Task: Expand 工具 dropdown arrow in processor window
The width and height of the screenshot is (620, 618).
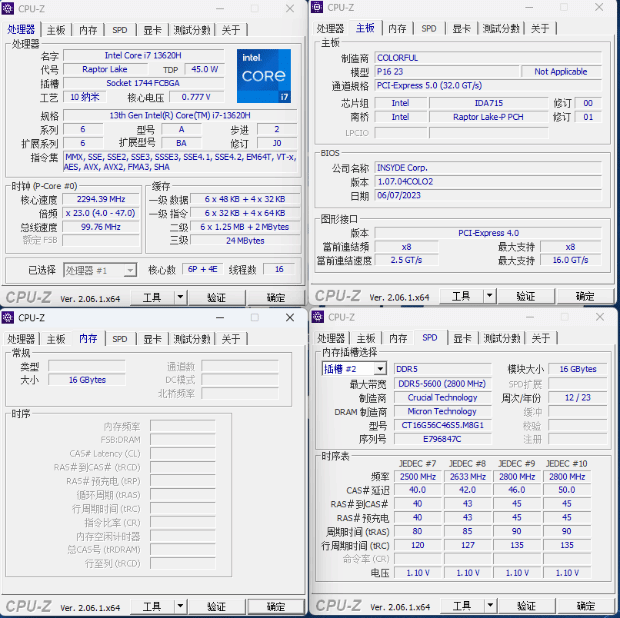Action: (x=180, y=297)
